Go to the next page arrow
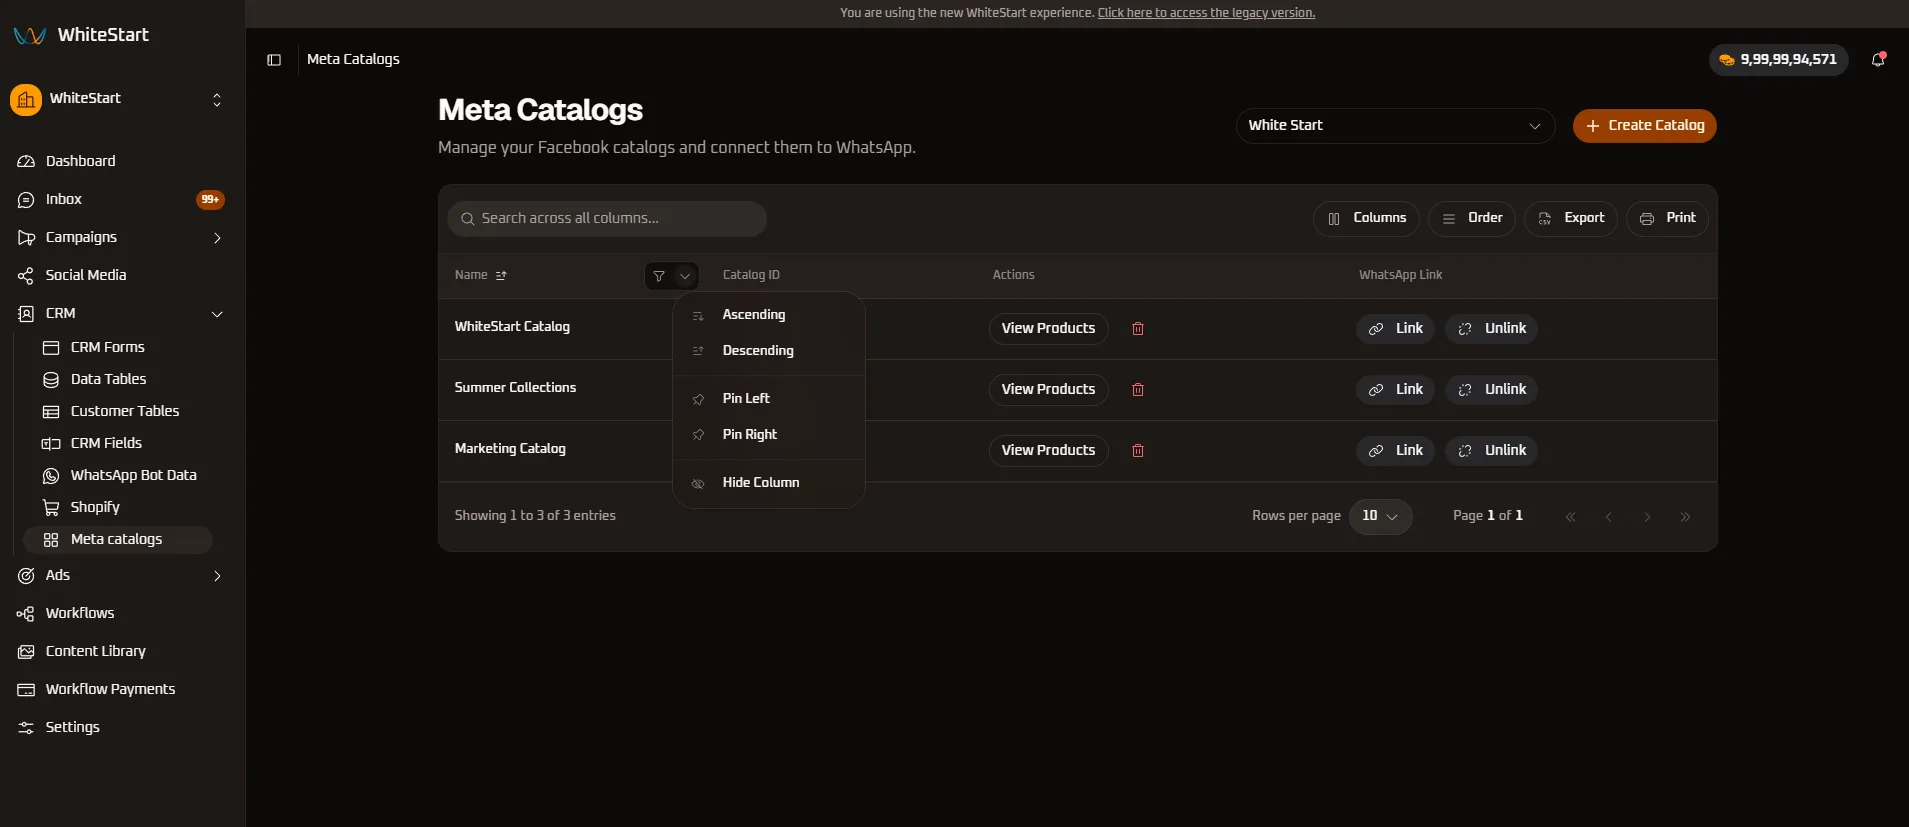1909x827 pixels. pos(1647,517)
